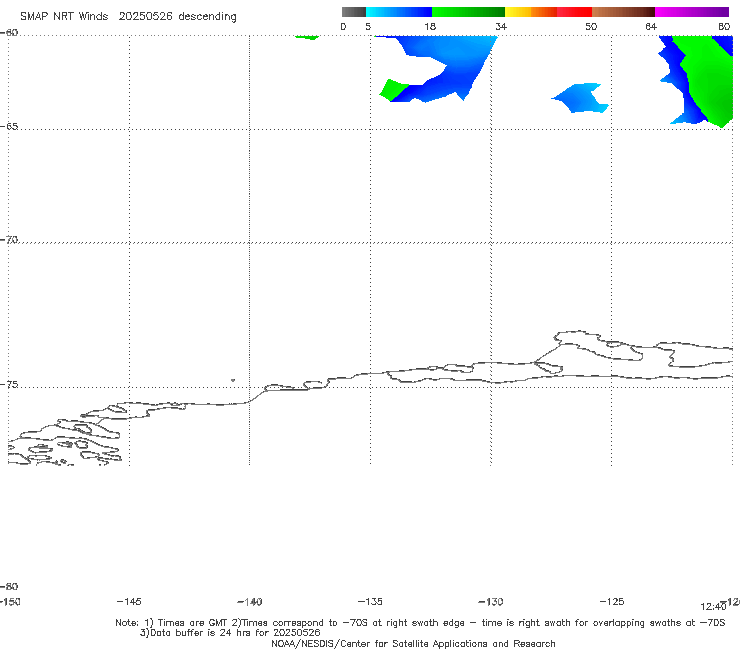
Task: Click the brown segment of the color bar
Action: point(623,12)
